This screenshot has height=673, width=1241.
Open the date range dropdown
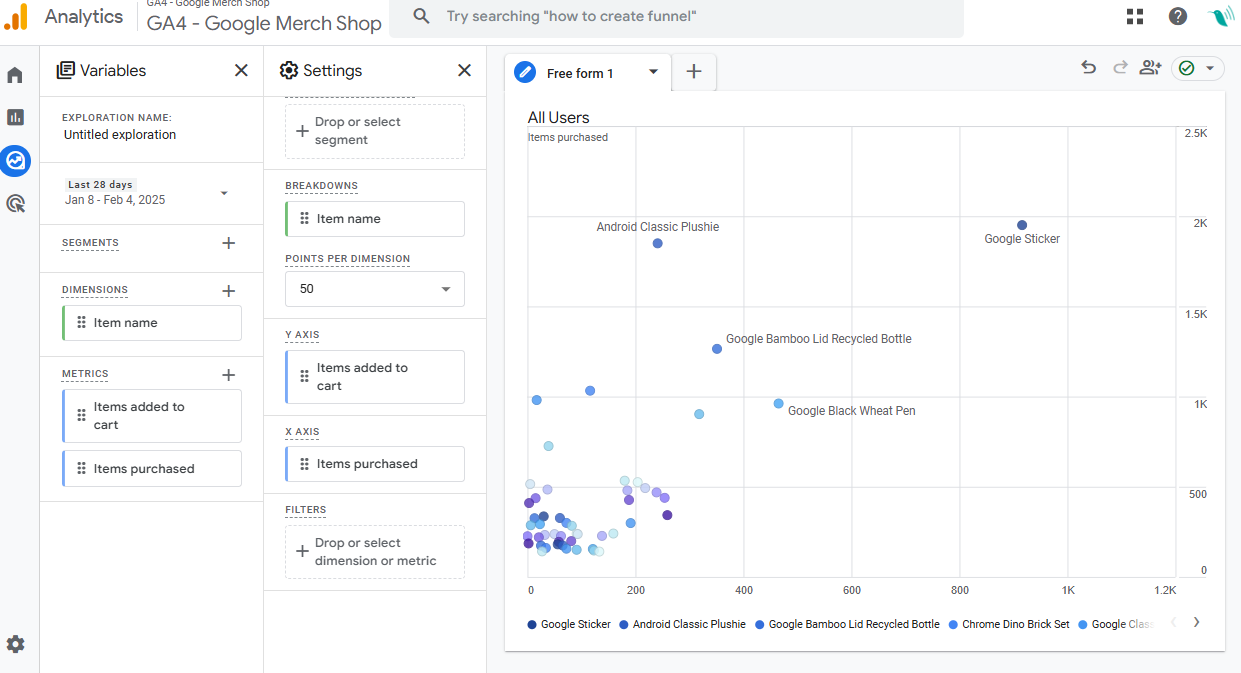point(224,193)
